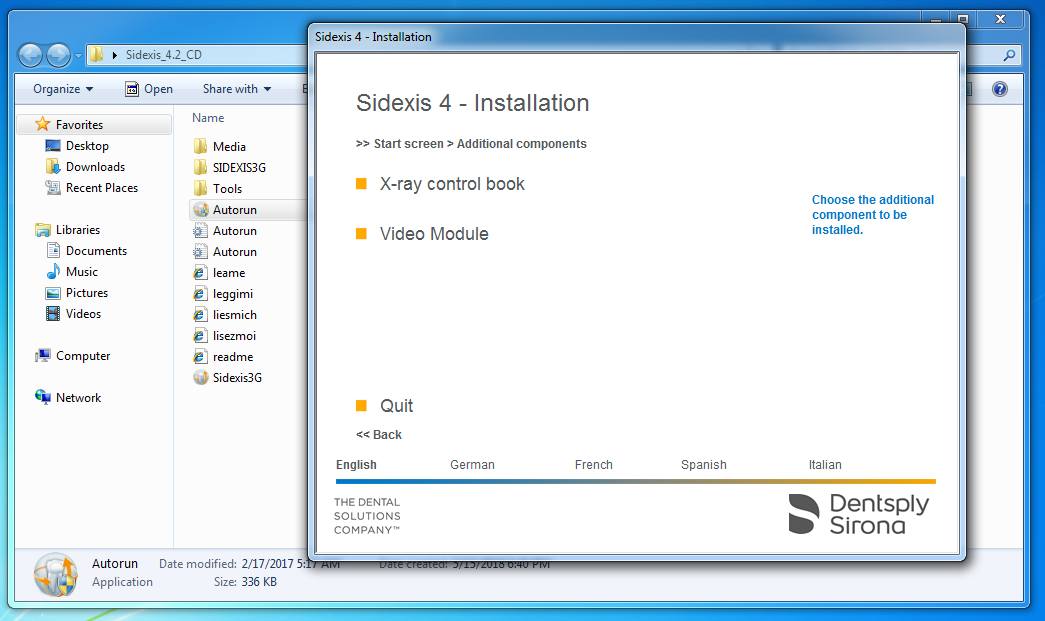1045x621 pixels.
Task: Open the Share with dropdown
Action: (x=237, y=89)
